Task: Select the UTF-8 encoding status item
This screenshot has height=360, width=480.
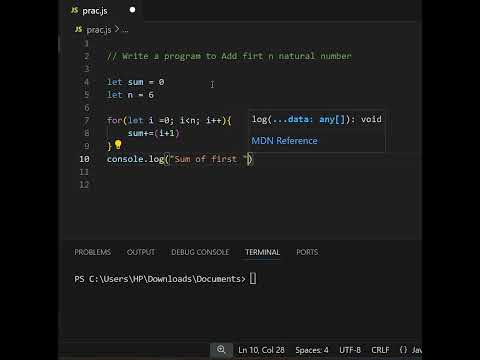Action: coord(350,350)
